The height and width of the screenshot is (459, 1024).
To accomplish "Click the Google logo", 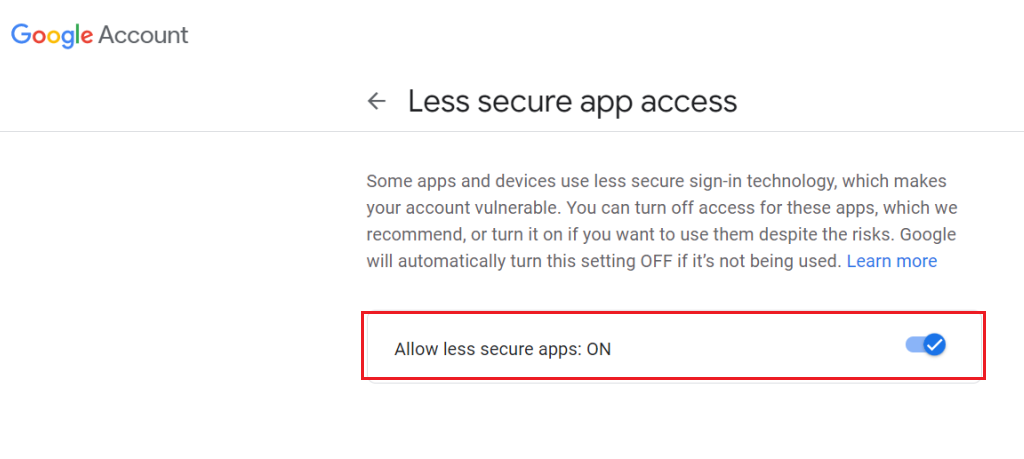I will [x=52, y=35].
